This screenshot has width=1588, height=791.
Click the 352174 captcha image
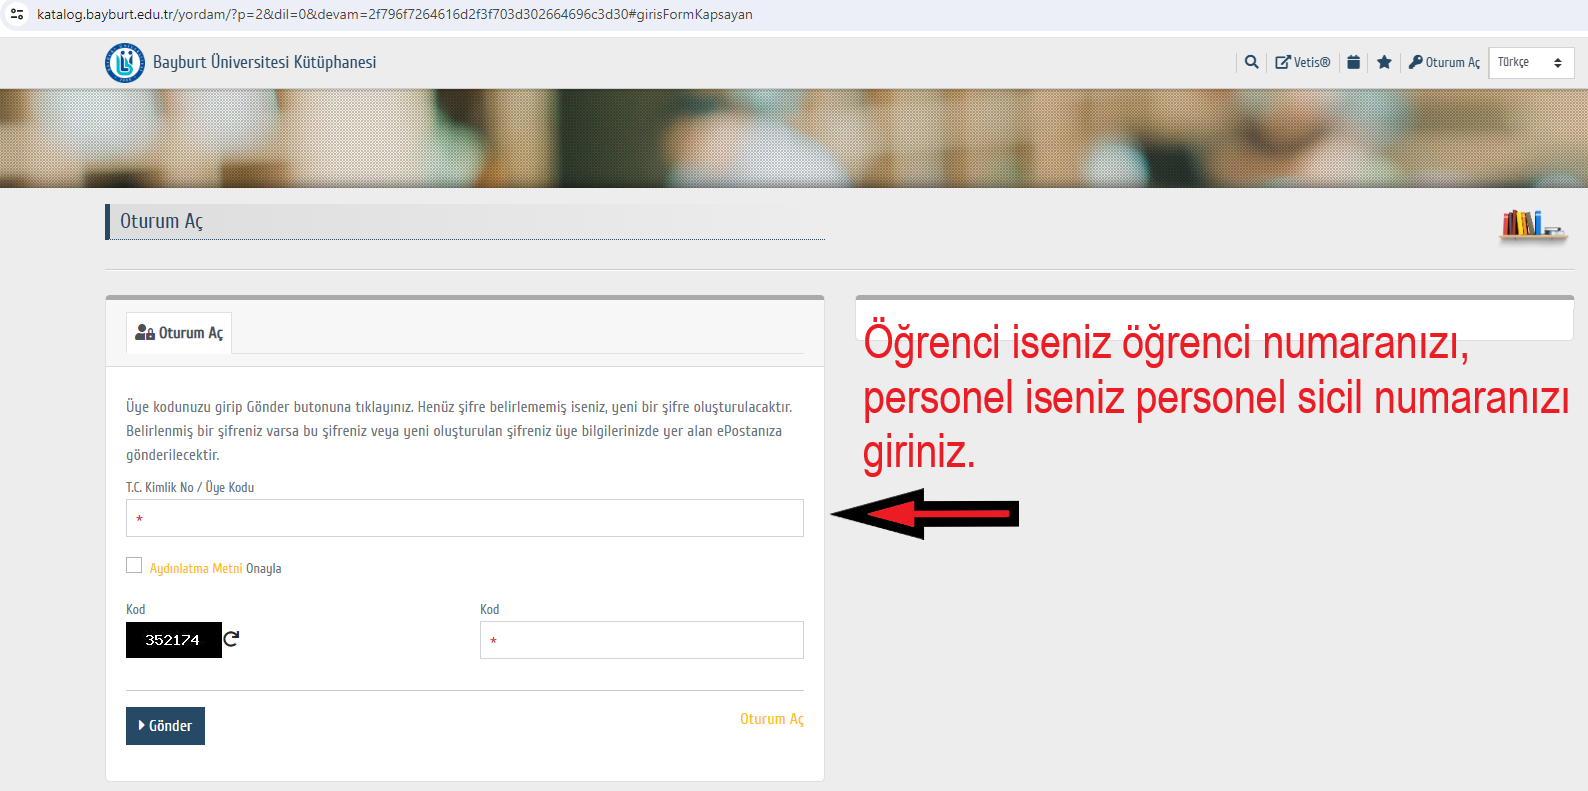click(x=173, y=640)
